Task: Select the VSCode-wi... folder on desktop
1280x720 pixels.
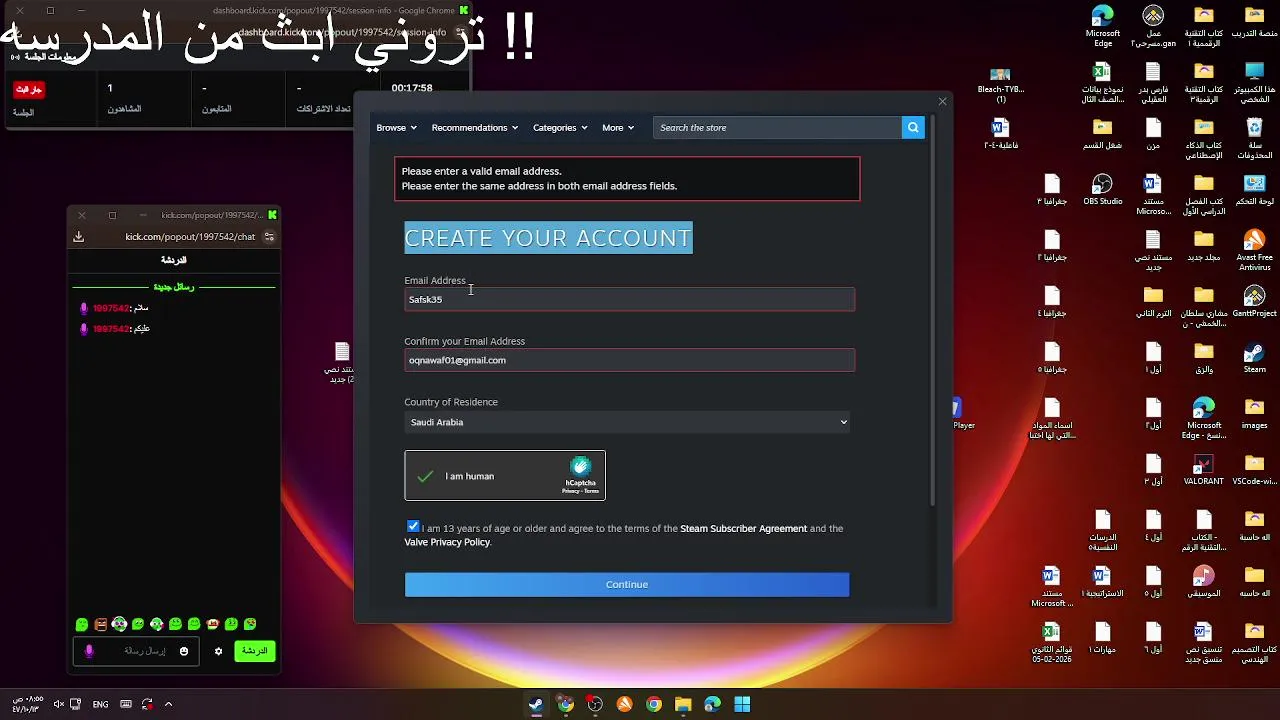Action: click(x=1254, y=470)
